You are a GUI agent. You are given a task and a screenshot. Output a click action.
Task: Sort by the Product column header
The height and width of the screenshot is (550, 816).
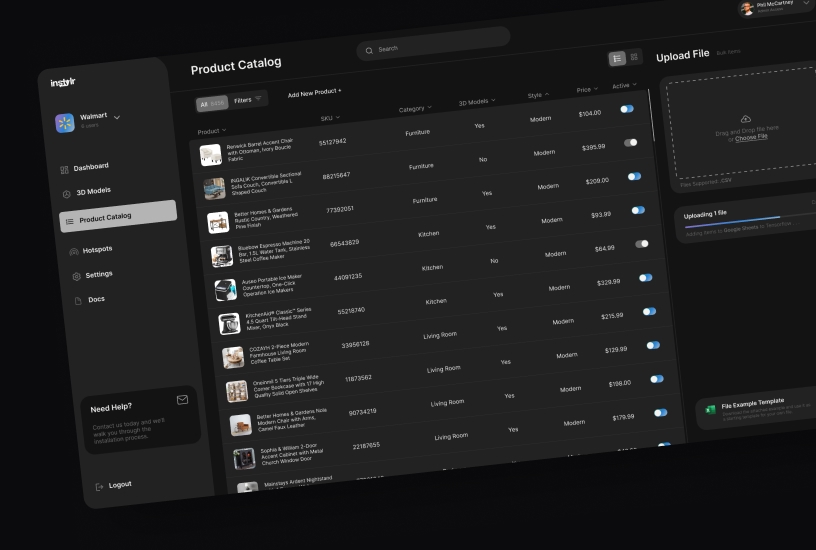pos(212,131)
